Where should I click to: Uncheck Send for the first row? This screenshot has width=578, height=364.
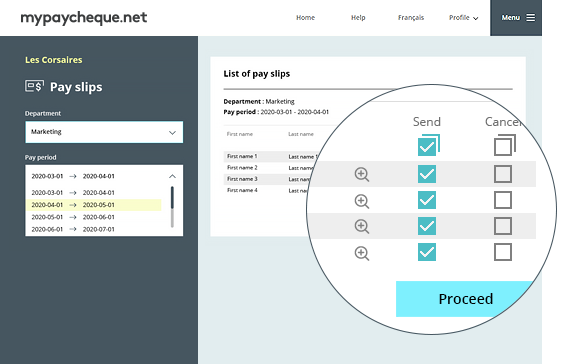click(427, 174)
